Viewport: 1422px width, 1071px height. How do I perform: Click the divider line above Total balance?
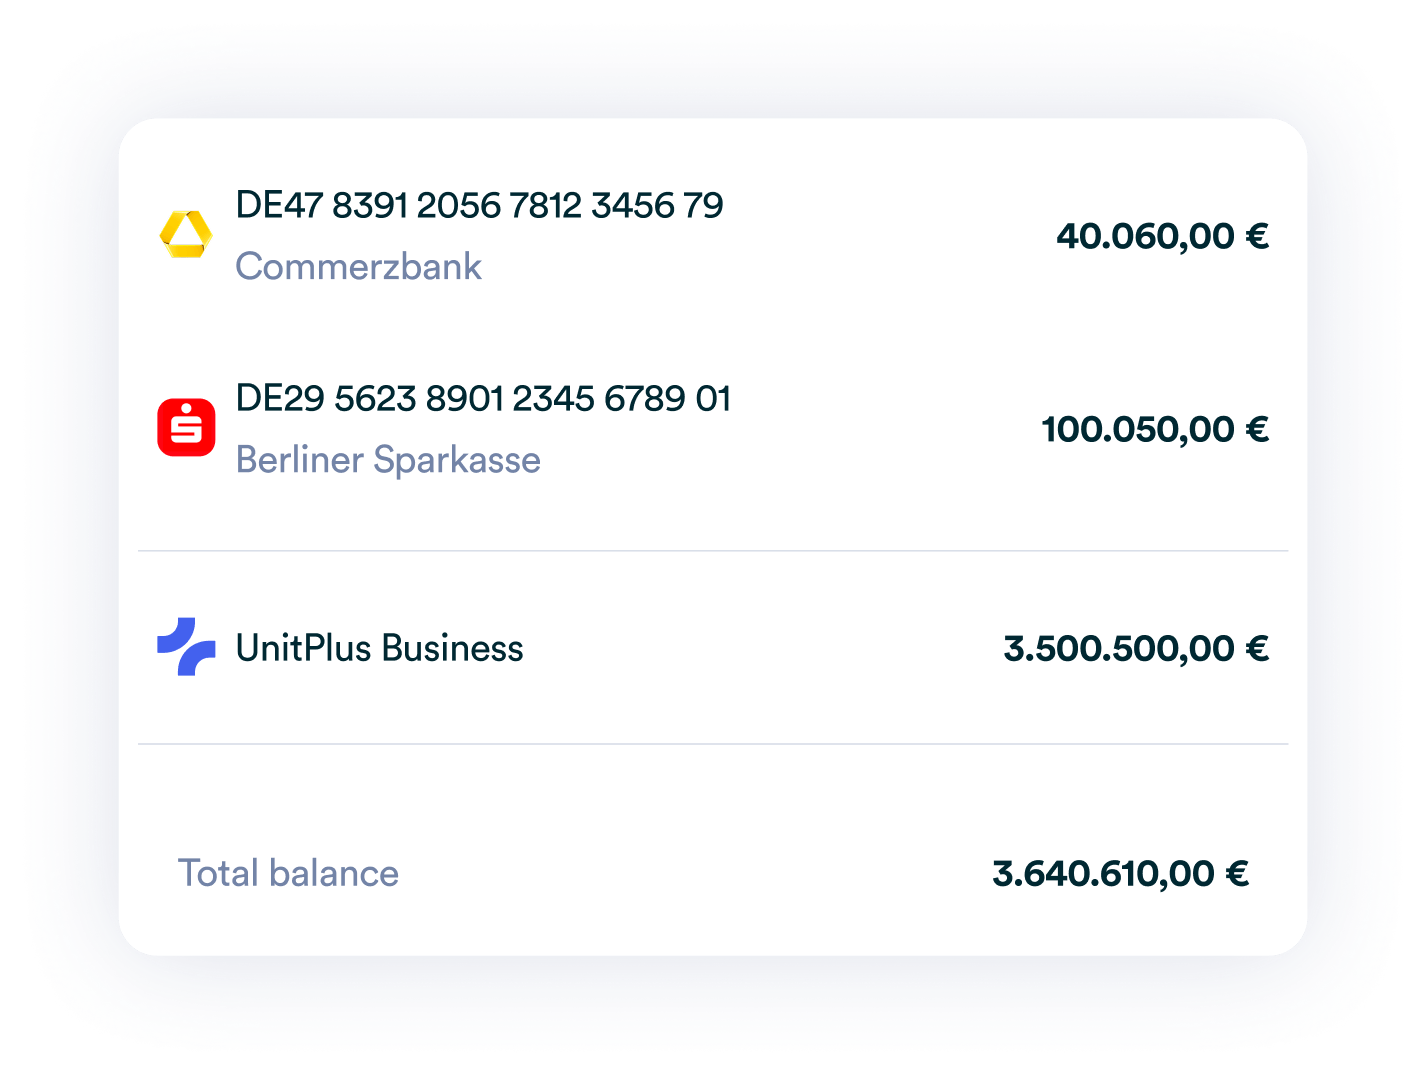[712, 743]
